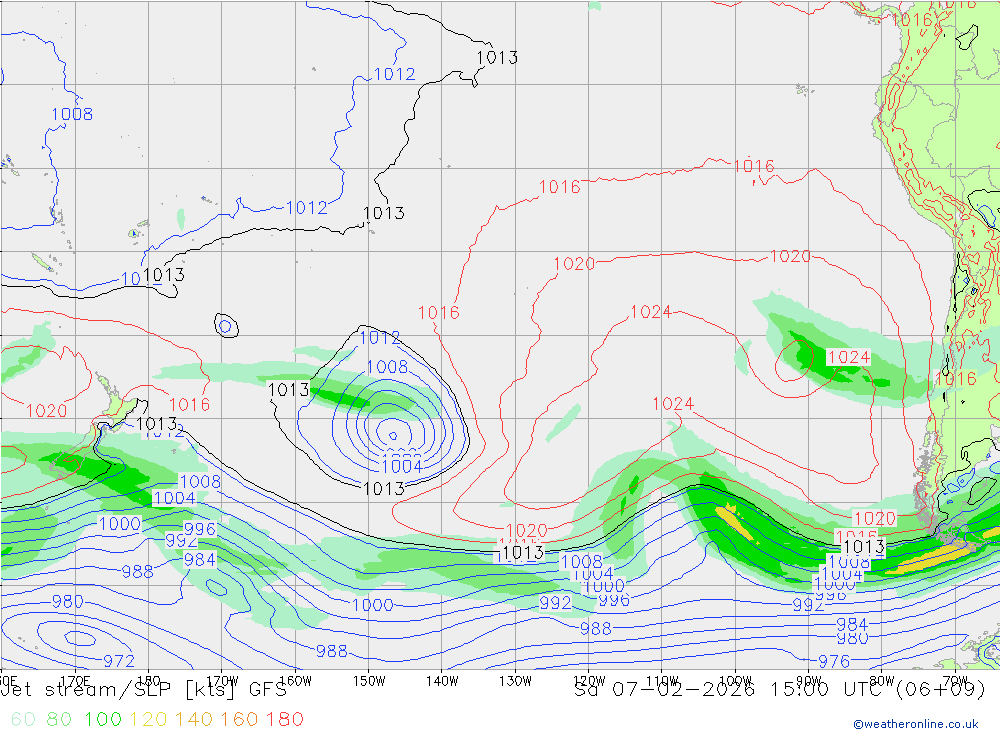Click the 120W longitude label

coord(589,681)
